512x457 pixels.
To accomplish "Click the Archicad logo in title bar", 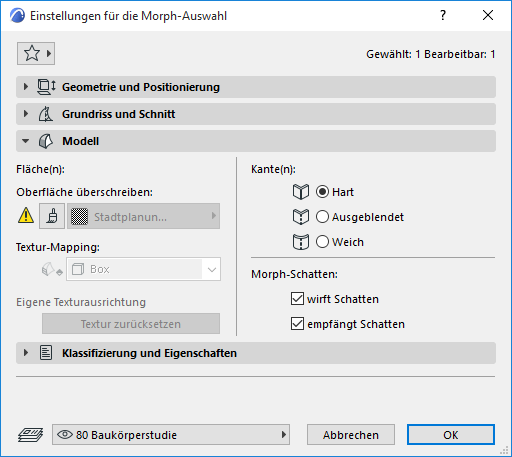I will (17, 16).
